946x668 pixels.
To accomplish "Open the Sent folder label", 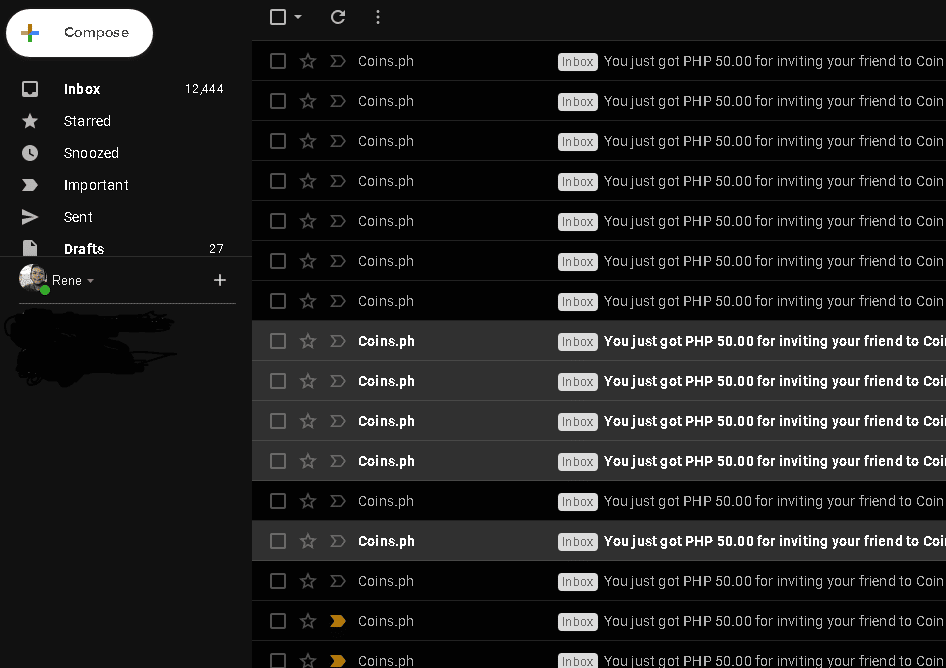I will [x=78, y=217].
